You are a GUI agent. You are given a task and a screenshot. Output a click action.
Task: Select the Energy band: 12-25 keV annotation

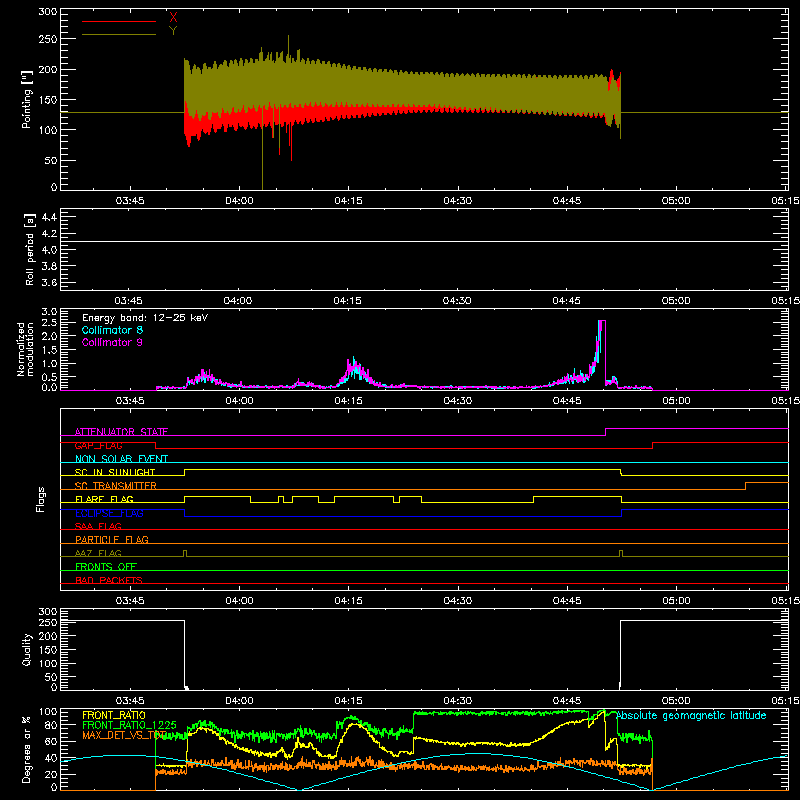(x=145, y=318)
